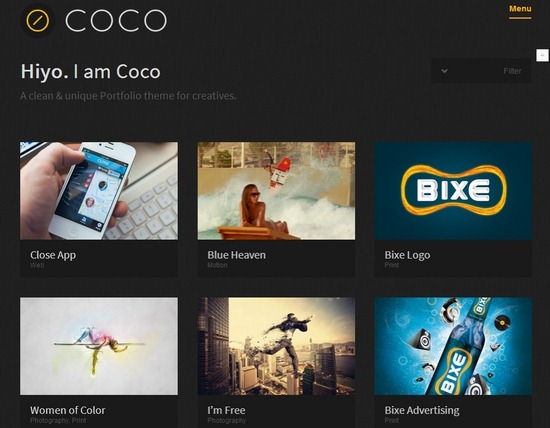Click the yellow circular Coco logo icon

click(x=38, y=20)
